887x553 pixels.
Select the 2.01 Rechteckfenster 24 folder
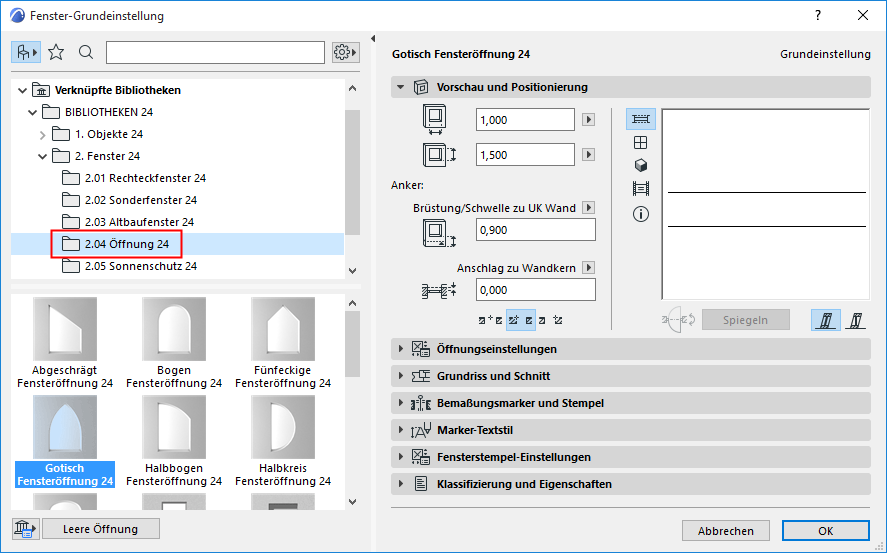pos(145,178)
